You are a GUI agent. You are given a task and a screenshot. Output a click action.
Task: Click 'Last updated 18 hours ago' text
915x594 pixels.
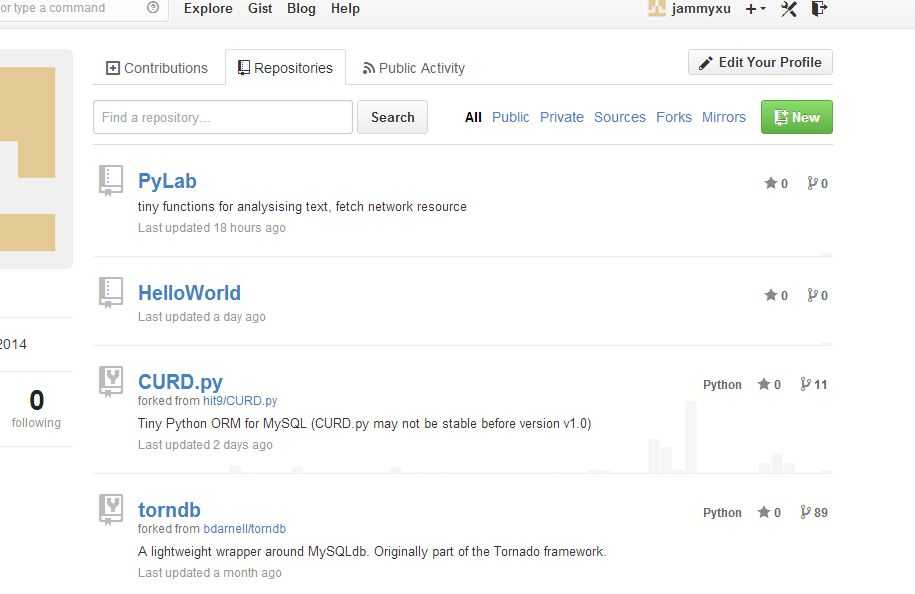coord(212,228)
